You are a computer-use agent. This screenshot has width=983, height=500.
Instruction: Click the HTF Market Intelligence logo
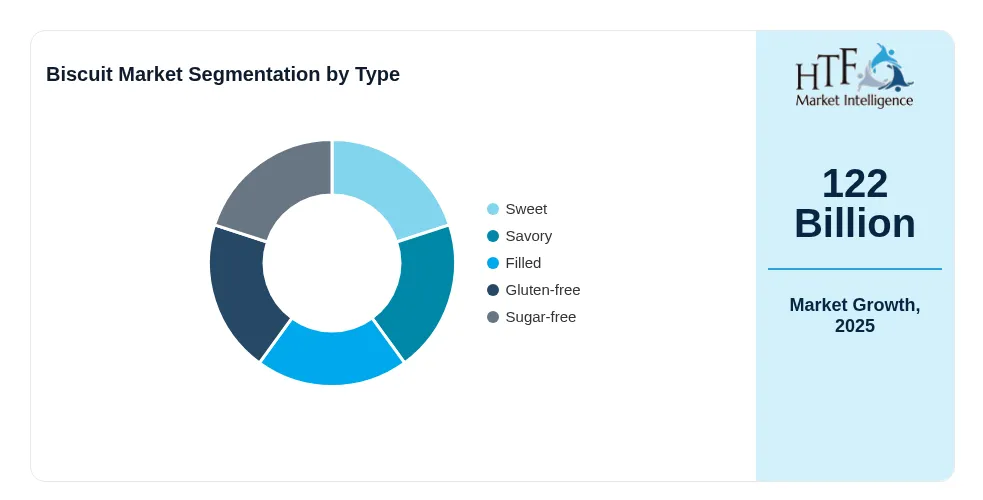tap(854, 76)
